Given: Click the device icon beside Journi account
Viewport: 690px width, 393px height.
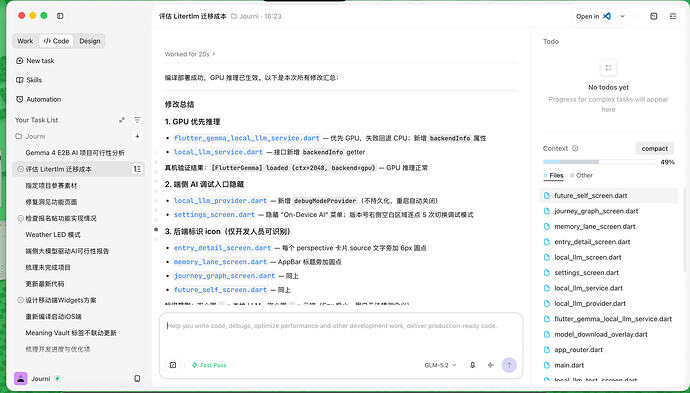Looking at the screenshot, I should (137, 378).
